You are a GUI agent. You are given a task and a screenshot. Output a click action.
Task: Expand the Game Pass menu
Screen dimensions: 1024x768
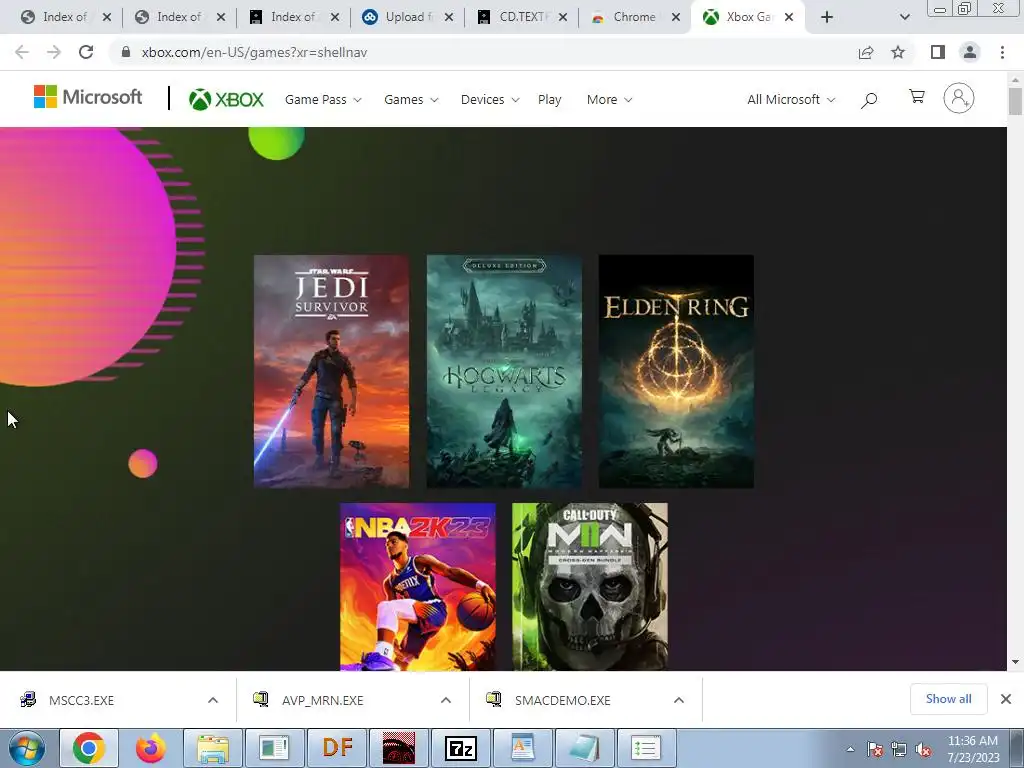click(x=323, y=100)
